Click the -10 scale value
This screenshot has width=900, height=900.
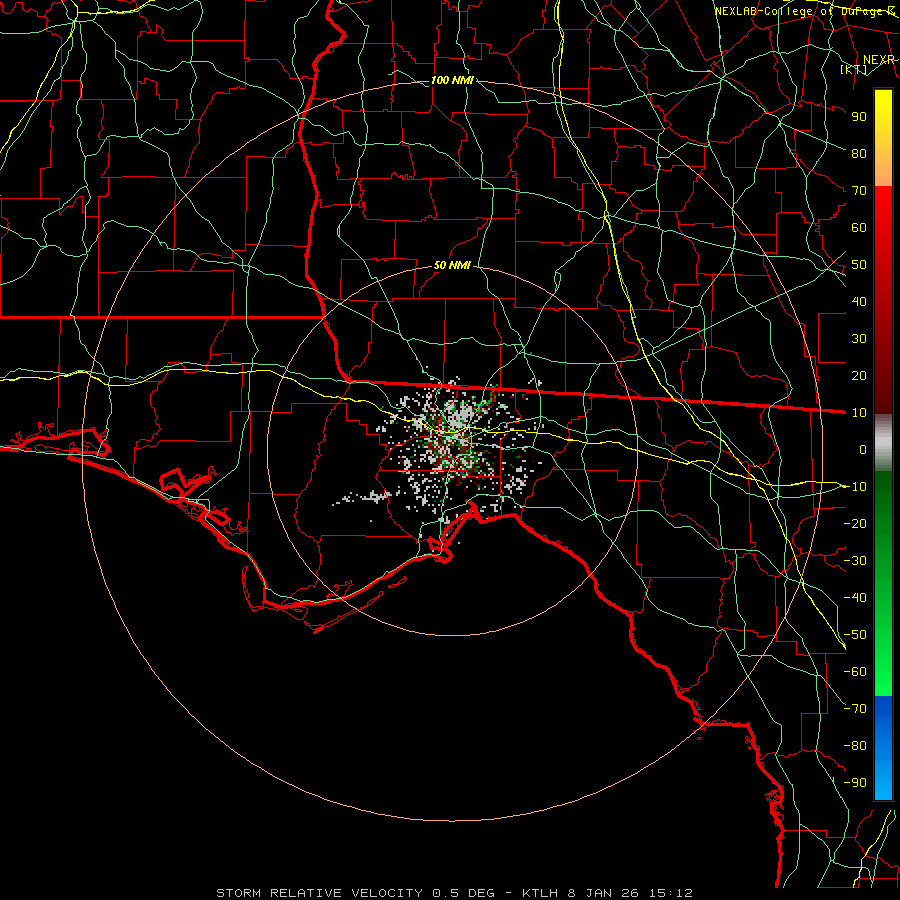[855, 487]
